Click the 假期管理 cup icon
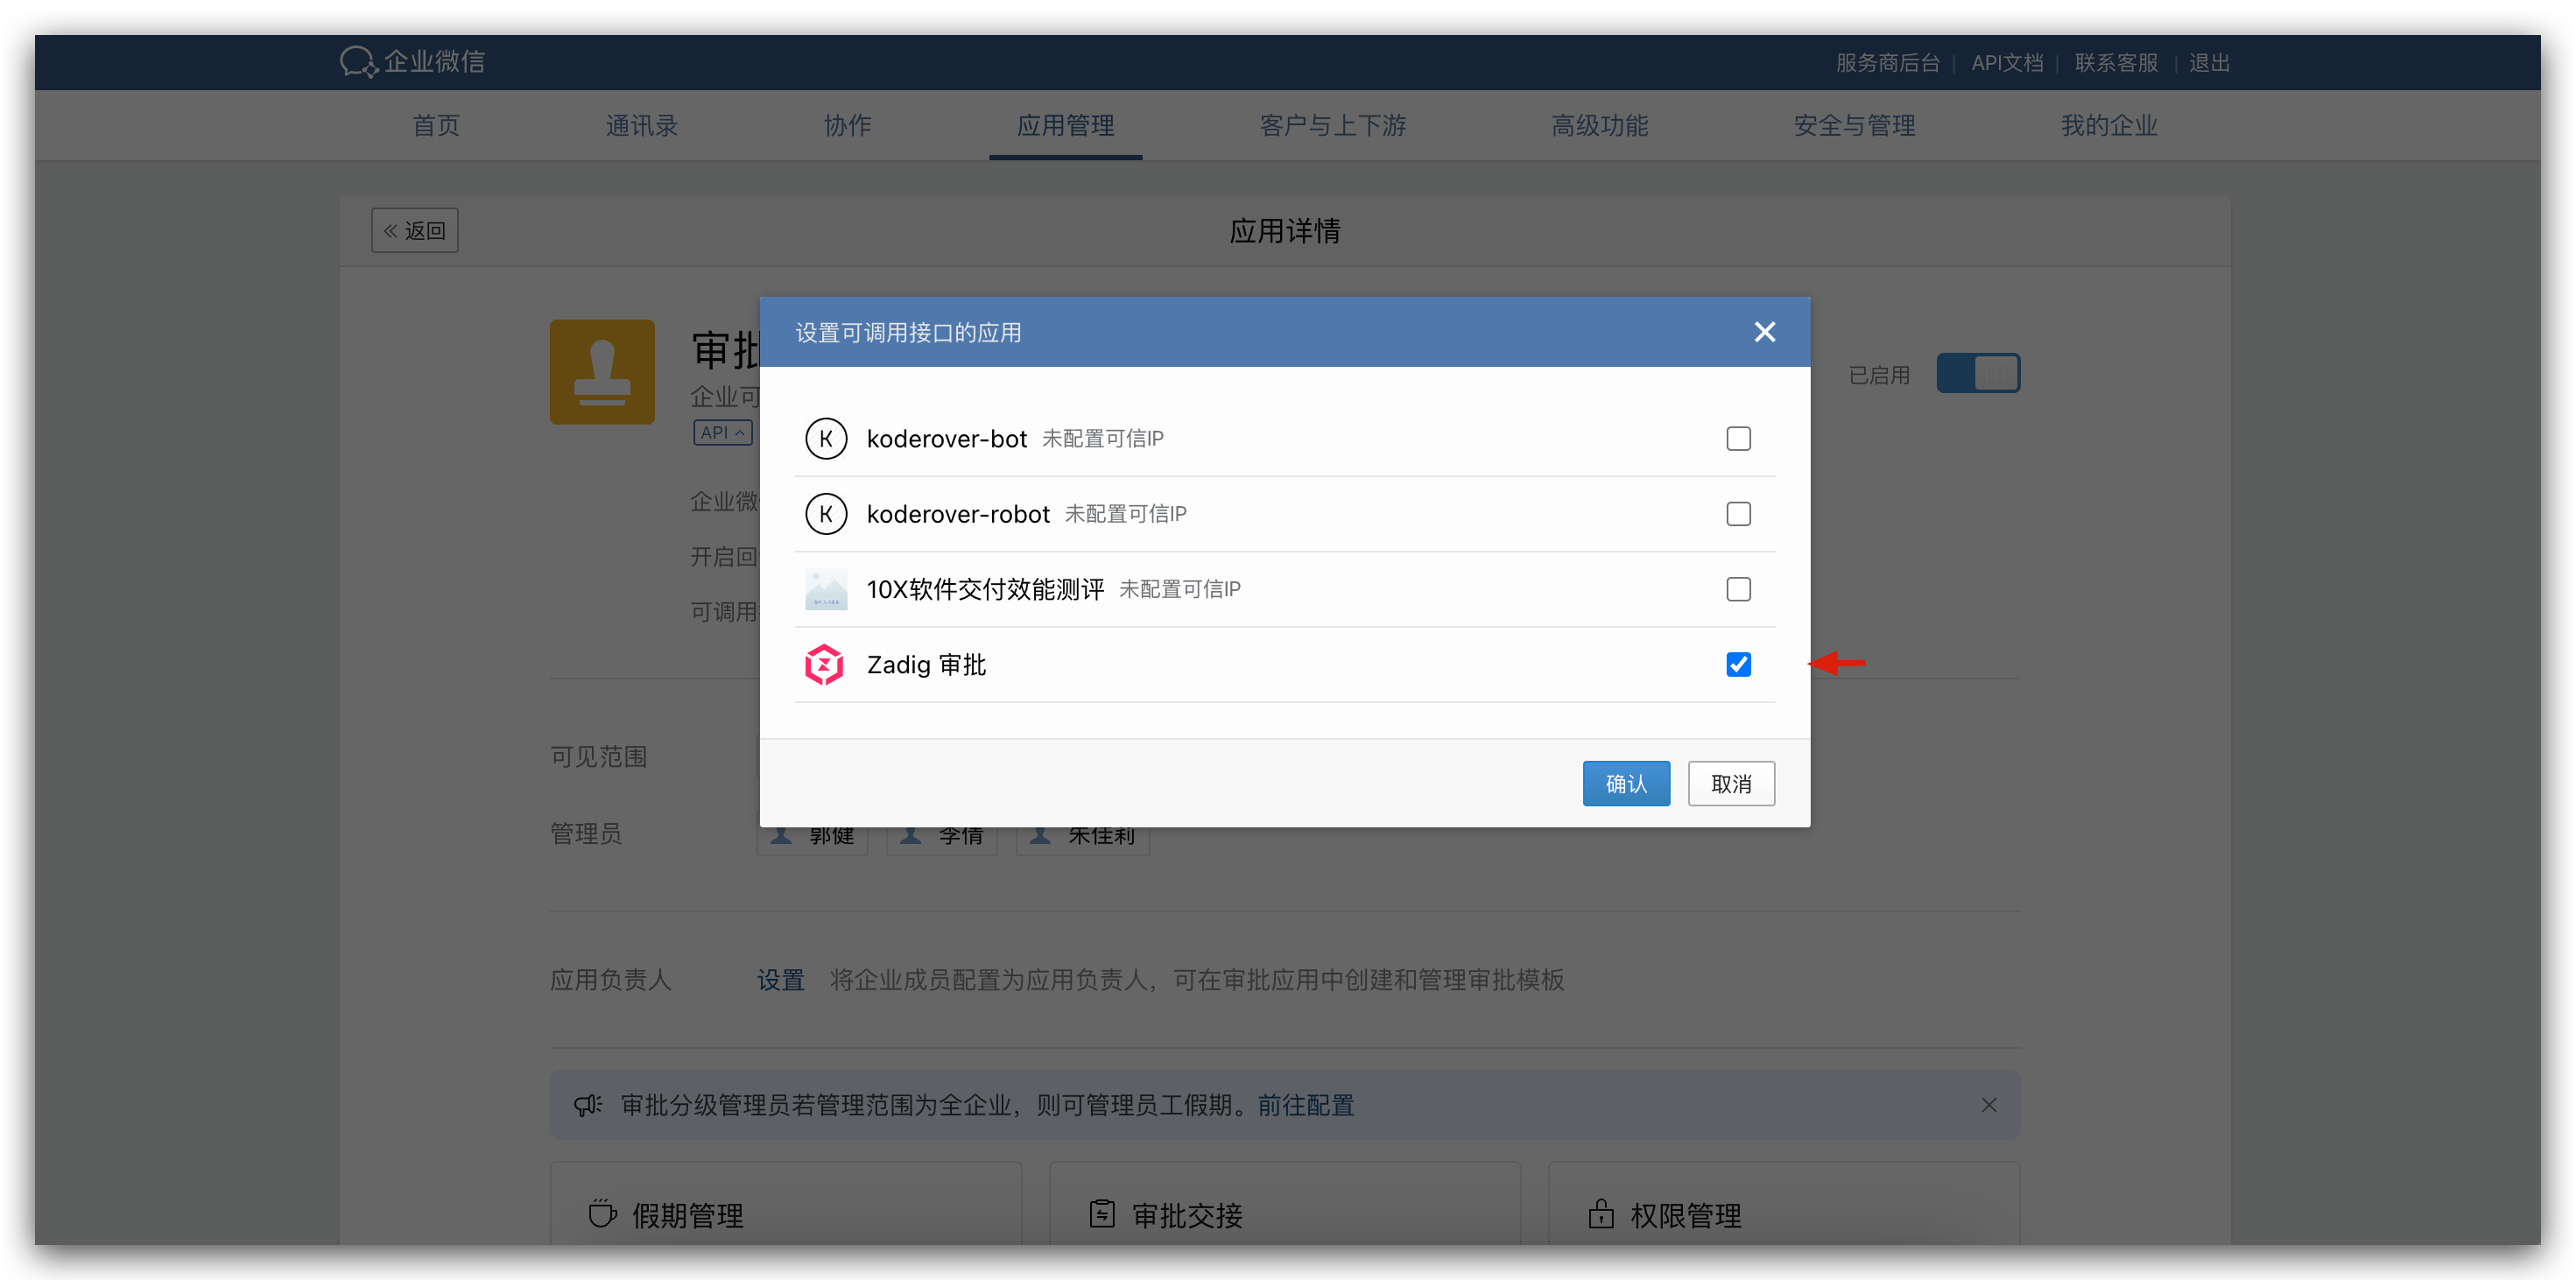This screenshot has height=1280, width=2576. [602, 1214]
